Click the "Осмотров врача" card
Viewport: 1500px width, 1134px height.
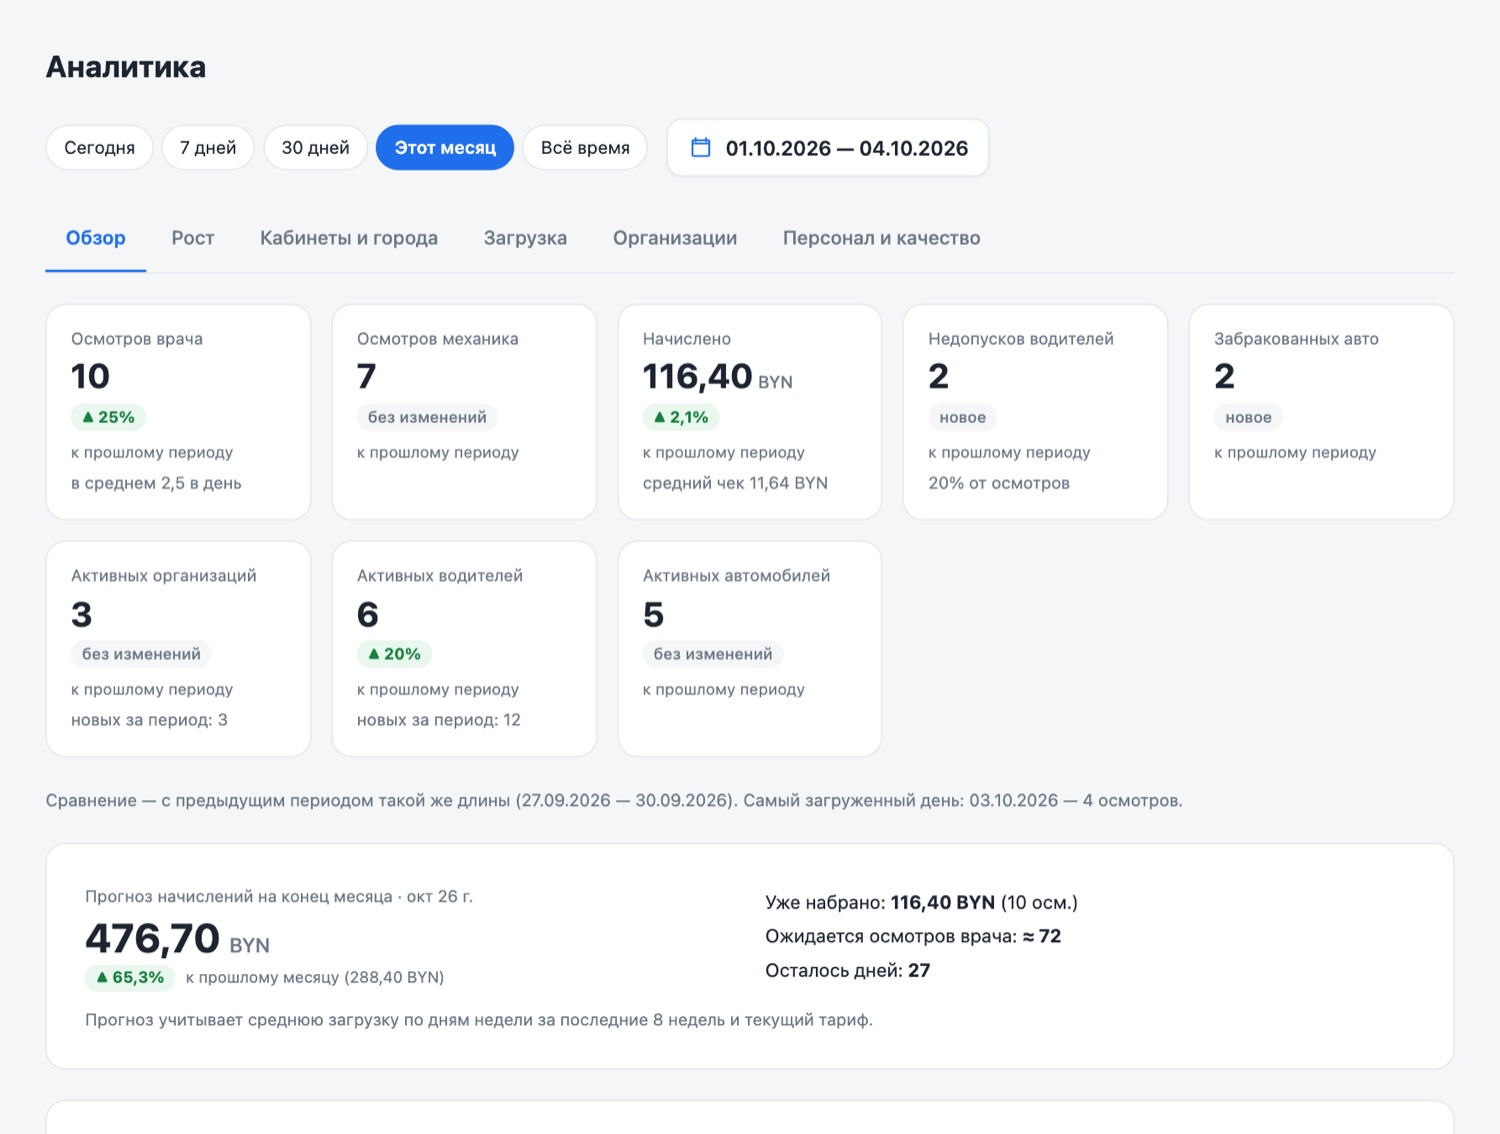click(x=178, y=412)
